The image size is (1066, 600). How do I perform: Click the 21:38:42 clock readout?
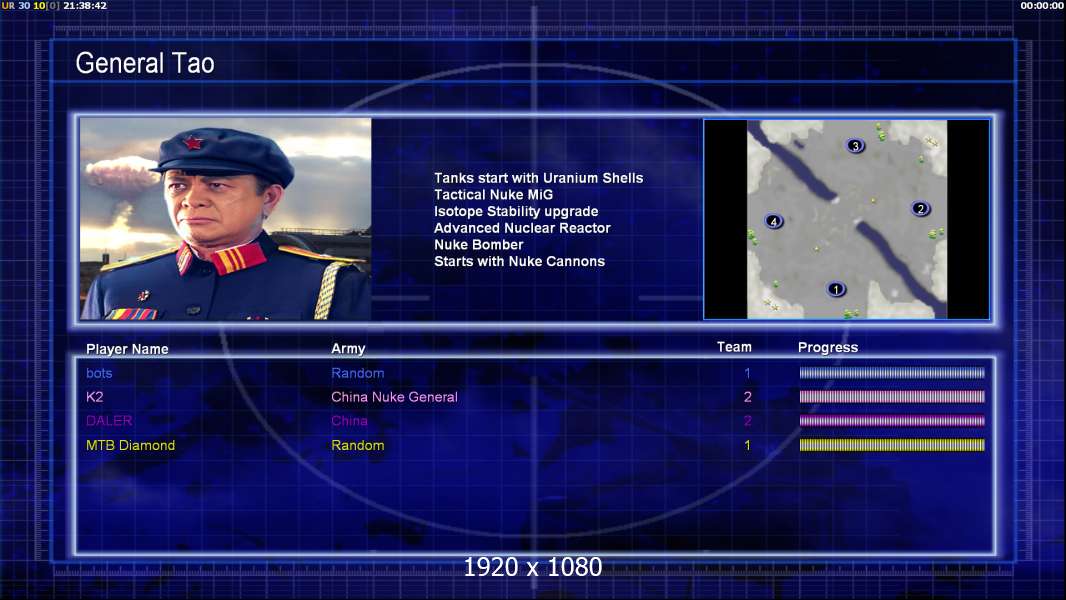[x=85, y=5]
